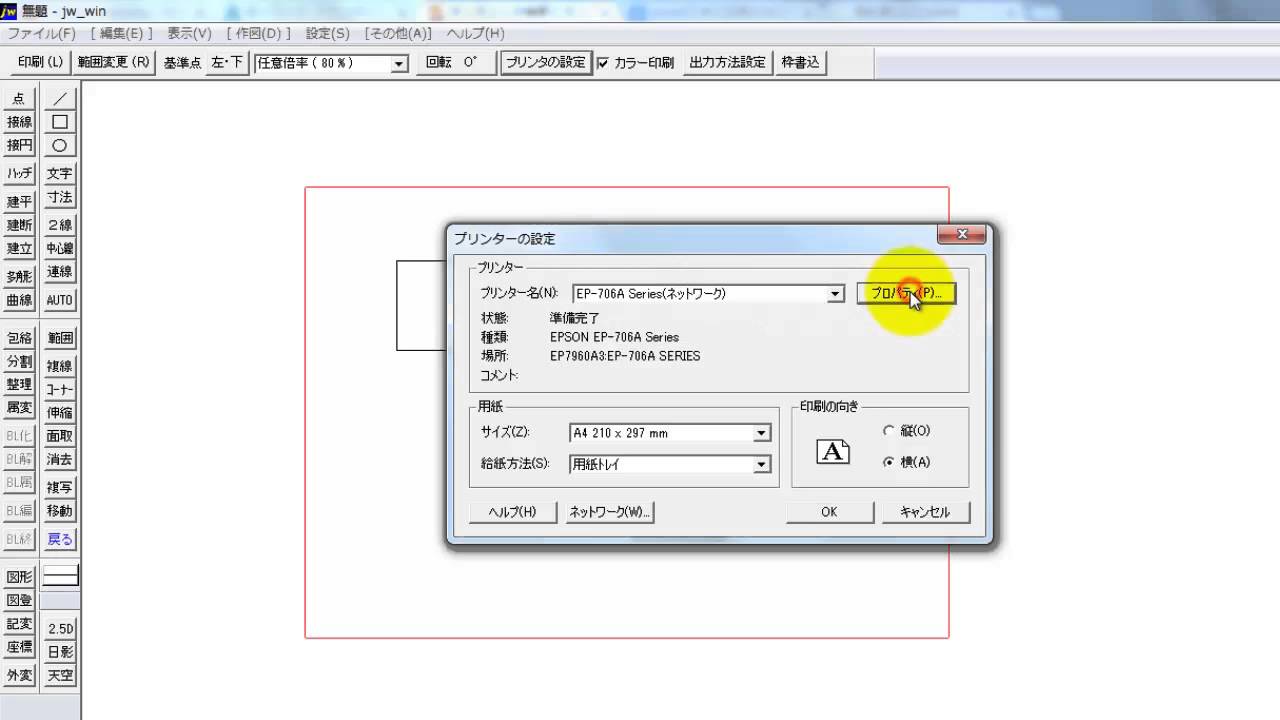The width and height of the screenshot is (1280, 720).
Task: Select the 面取 chamfer tool
Action: pos(60,436)
